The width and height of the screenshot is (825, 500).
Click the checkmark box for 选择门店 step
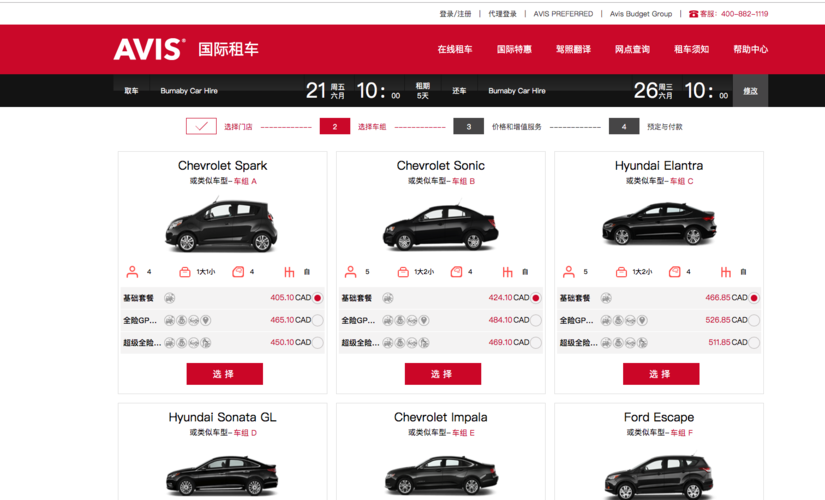click(201, 126)
